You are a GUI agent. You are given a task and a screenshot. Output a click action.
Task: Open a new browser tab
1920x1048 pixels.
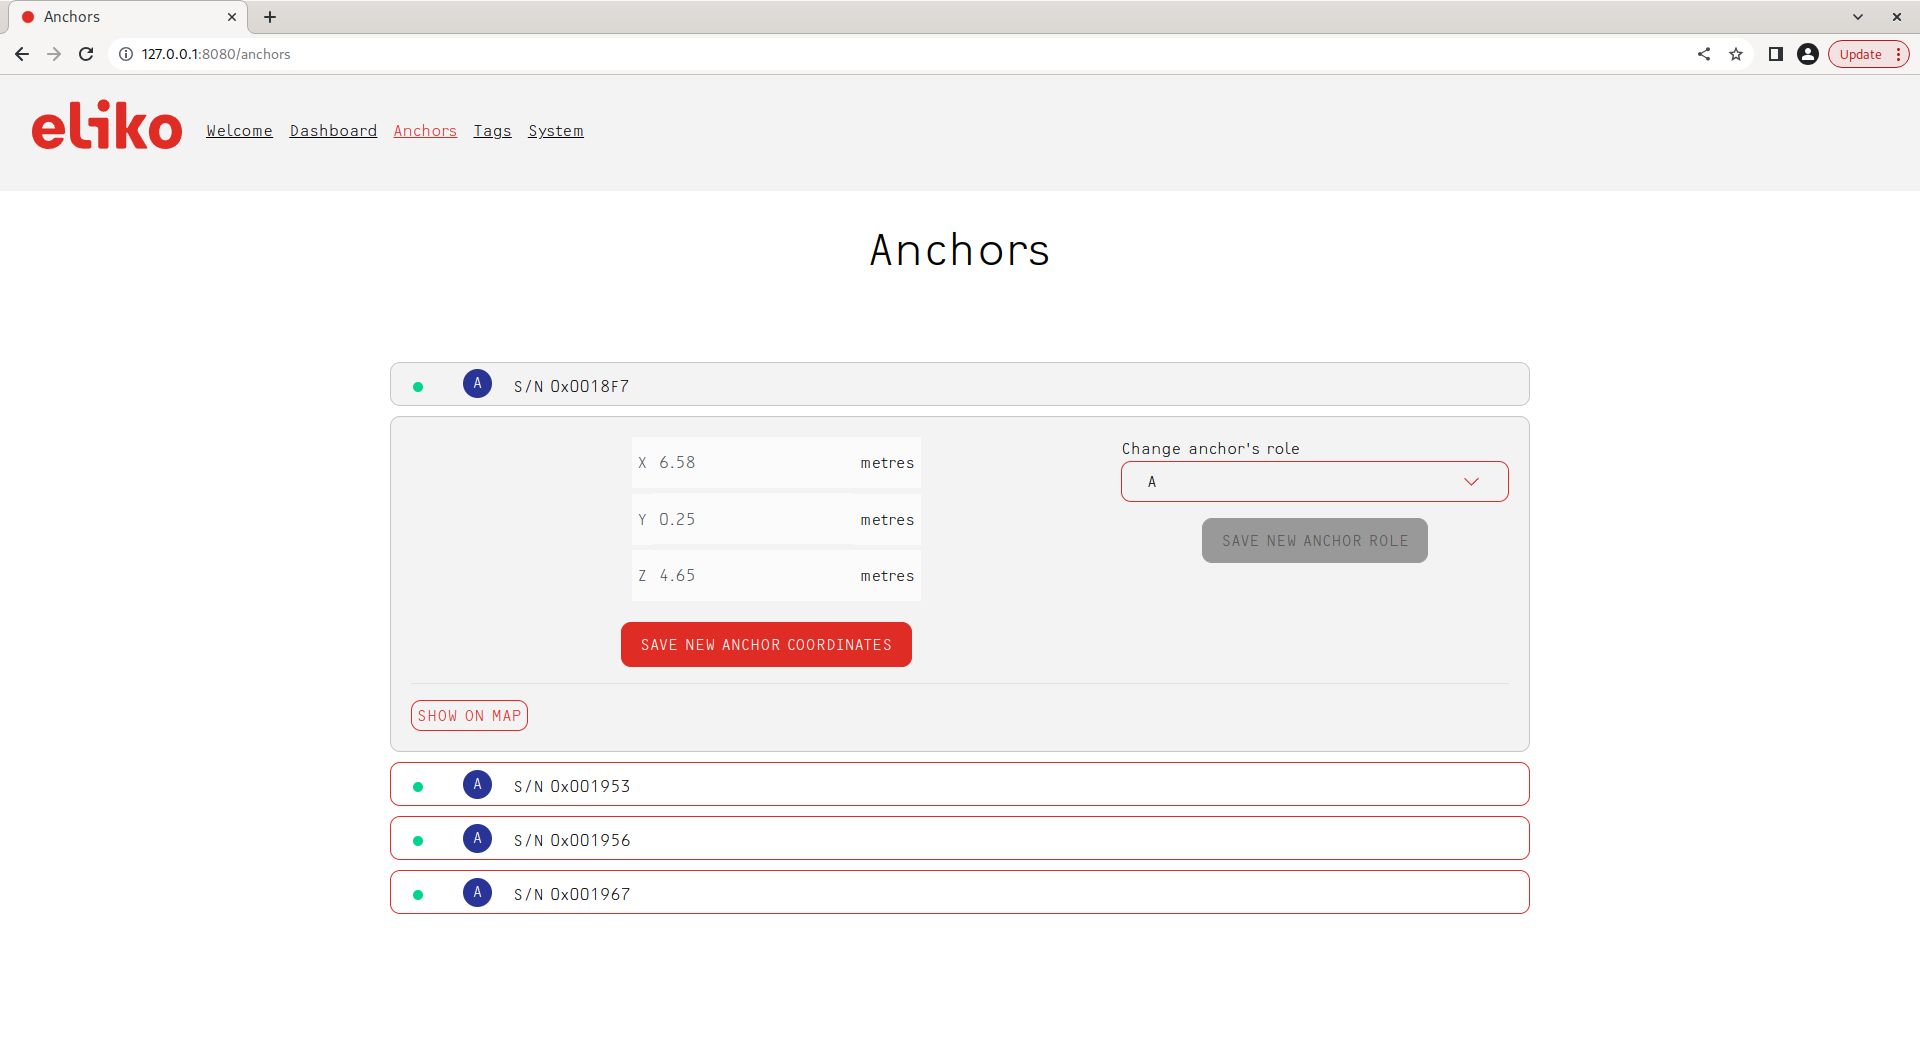tap(270, 17)
